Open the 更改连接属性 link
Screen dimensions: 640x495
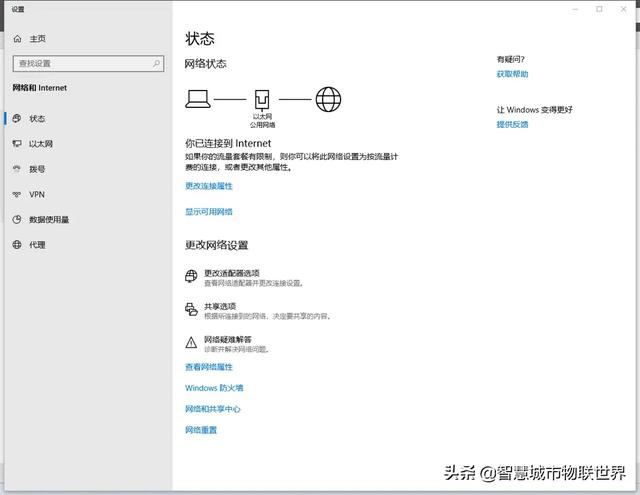[208, 186]
